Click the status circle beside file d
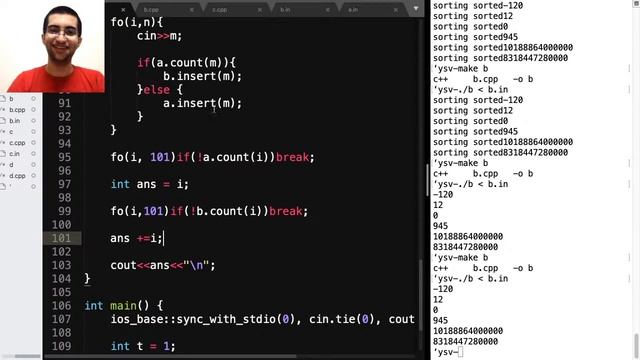 [x=33, y=165]
